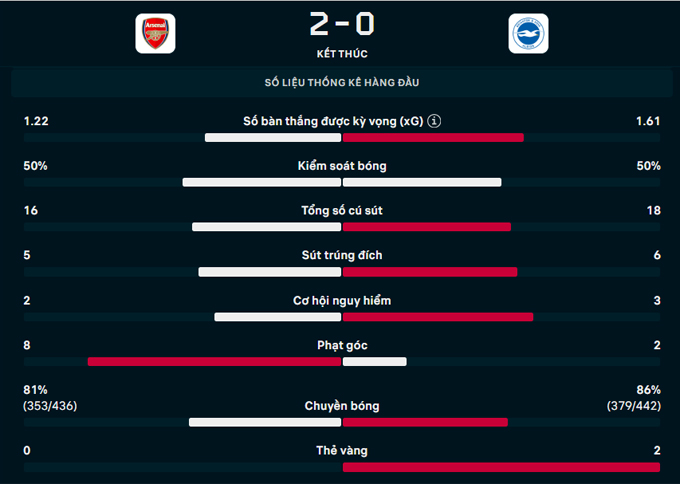The image size is (680, 484).
Task: Select the Sút trúng đích stat label
Action: point(342,255)
